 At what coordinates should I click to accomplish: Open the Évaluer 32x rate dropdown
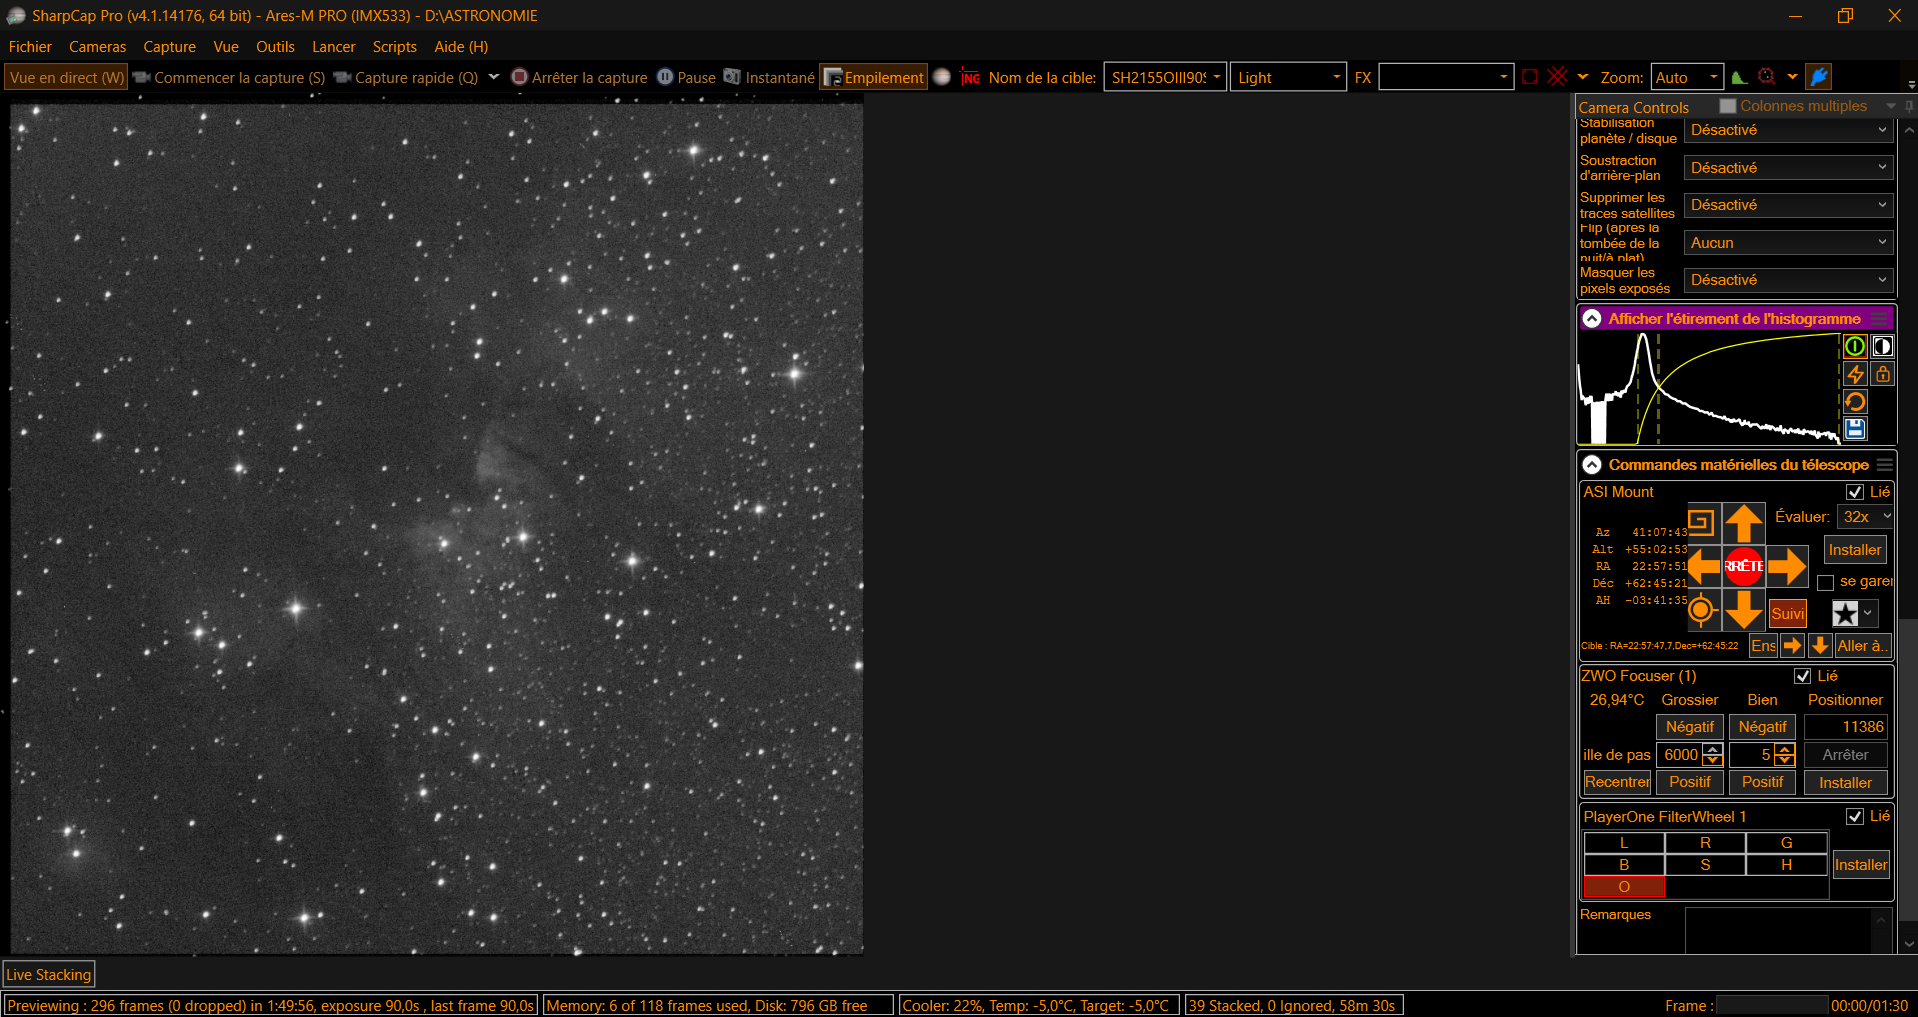click(x=1866, y=517)
